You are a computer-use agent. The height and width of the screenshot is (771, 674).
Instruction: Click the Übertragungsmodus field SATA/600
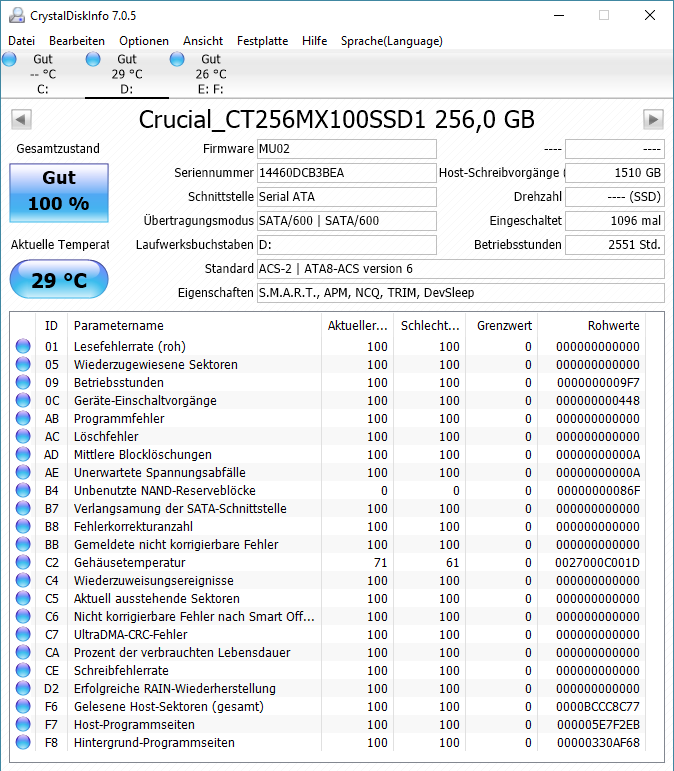(x=347, y=221)
